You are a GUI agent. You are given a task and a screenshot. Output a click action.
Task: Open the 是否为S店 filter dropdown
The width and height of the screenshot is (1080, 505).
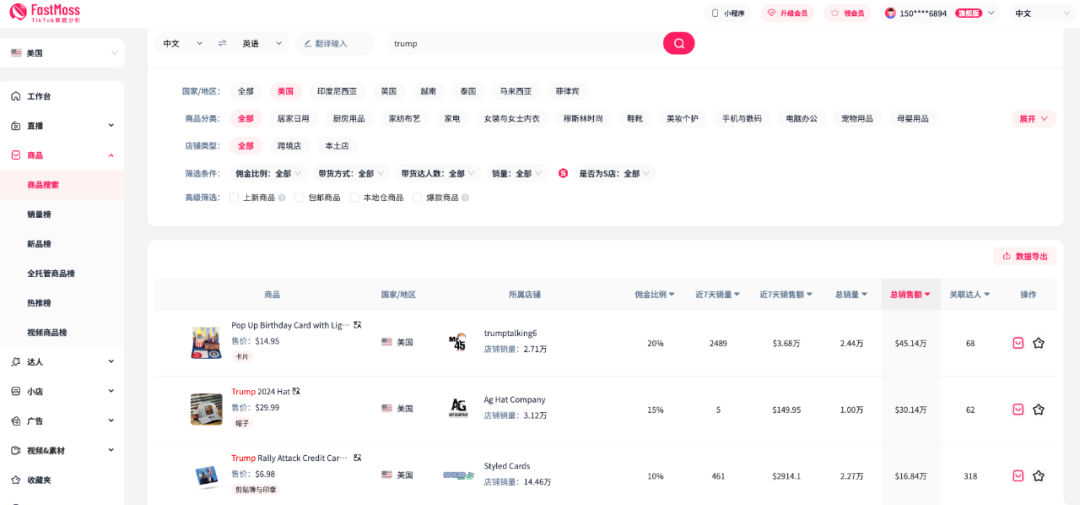coord(614,174)
